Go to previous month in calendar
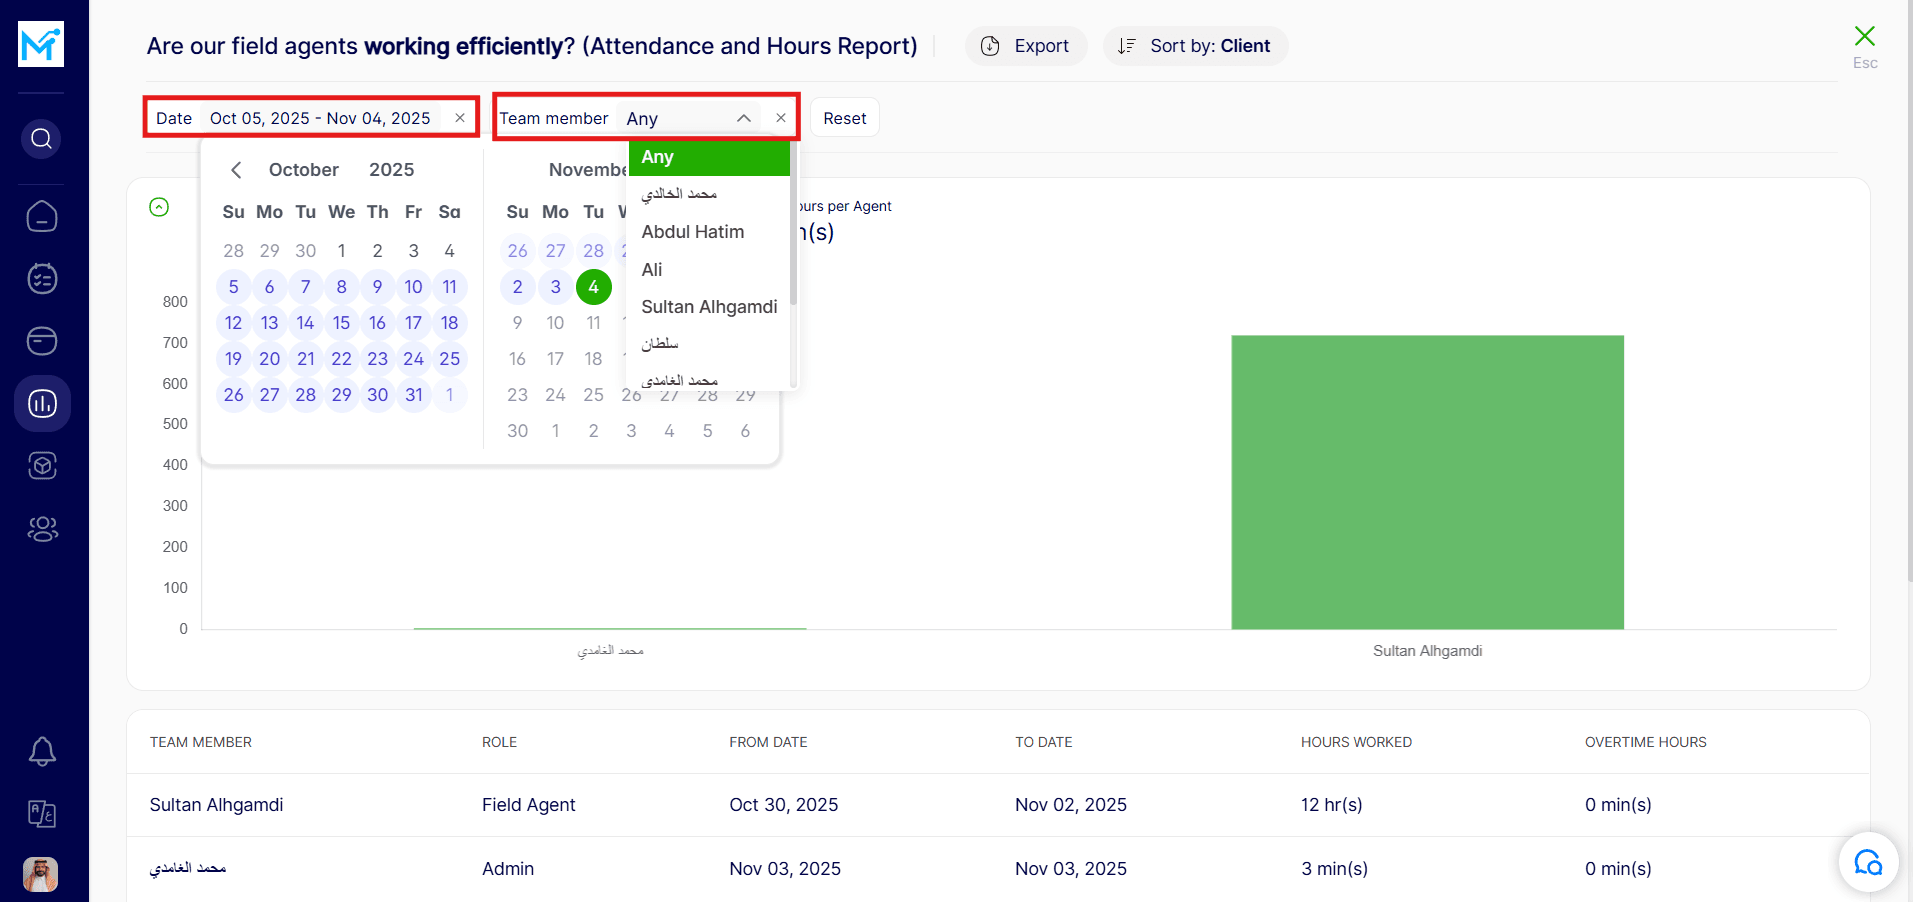The image size is (1913, 902). [236, 170]
